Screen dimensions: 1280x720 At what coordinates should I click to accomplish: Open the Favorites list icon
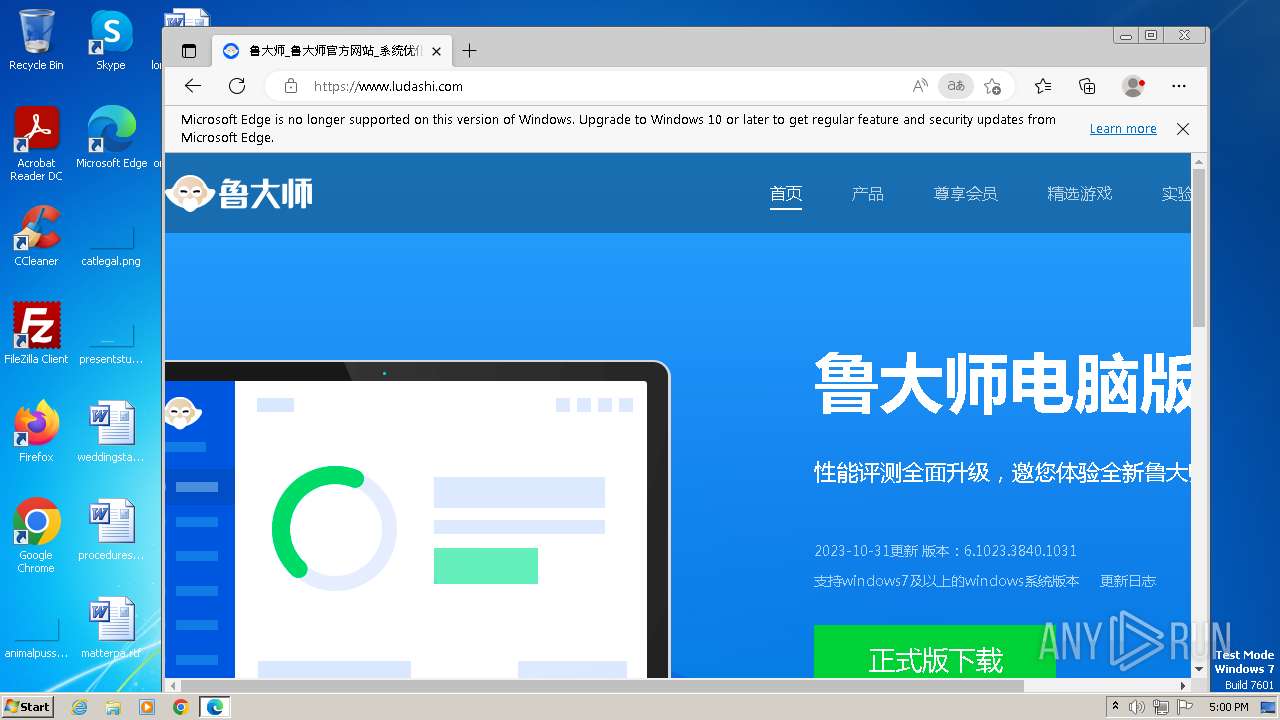pos(1043,86)
